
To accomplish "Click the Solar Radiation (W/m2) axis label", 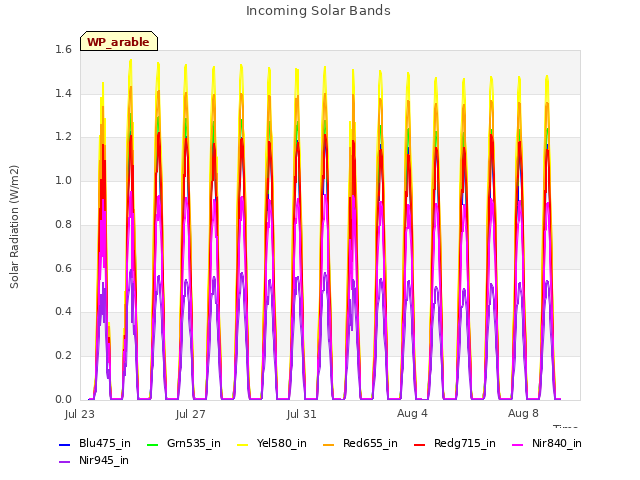I will pyautogui.click(x=14, y=227).
